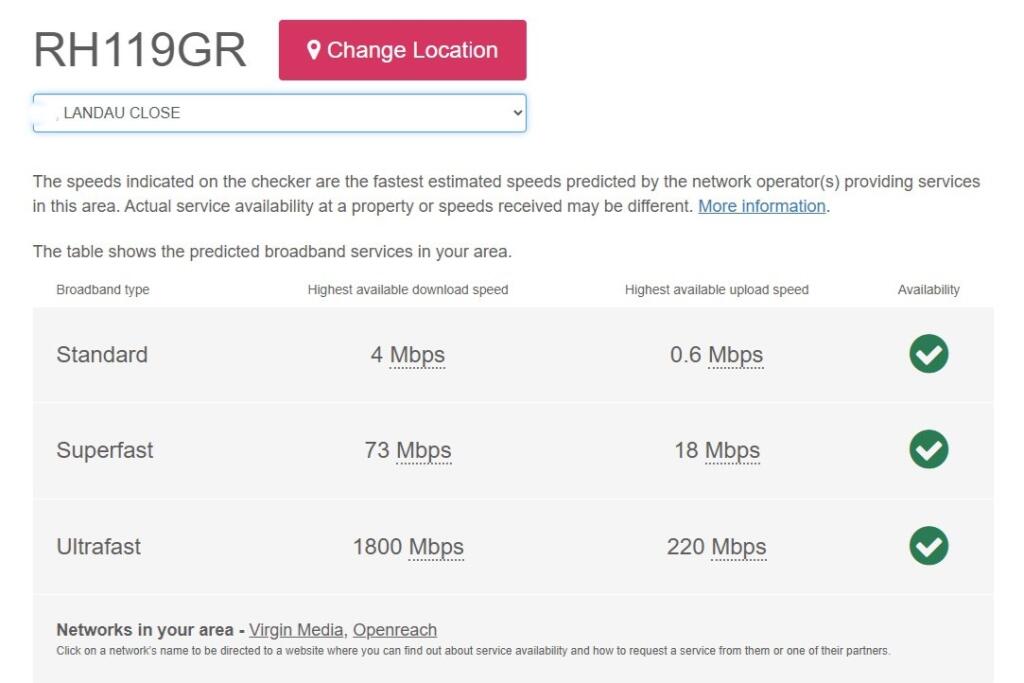Click Mbps abbreviation beside 18 upload speed

[x=732, y=451]
